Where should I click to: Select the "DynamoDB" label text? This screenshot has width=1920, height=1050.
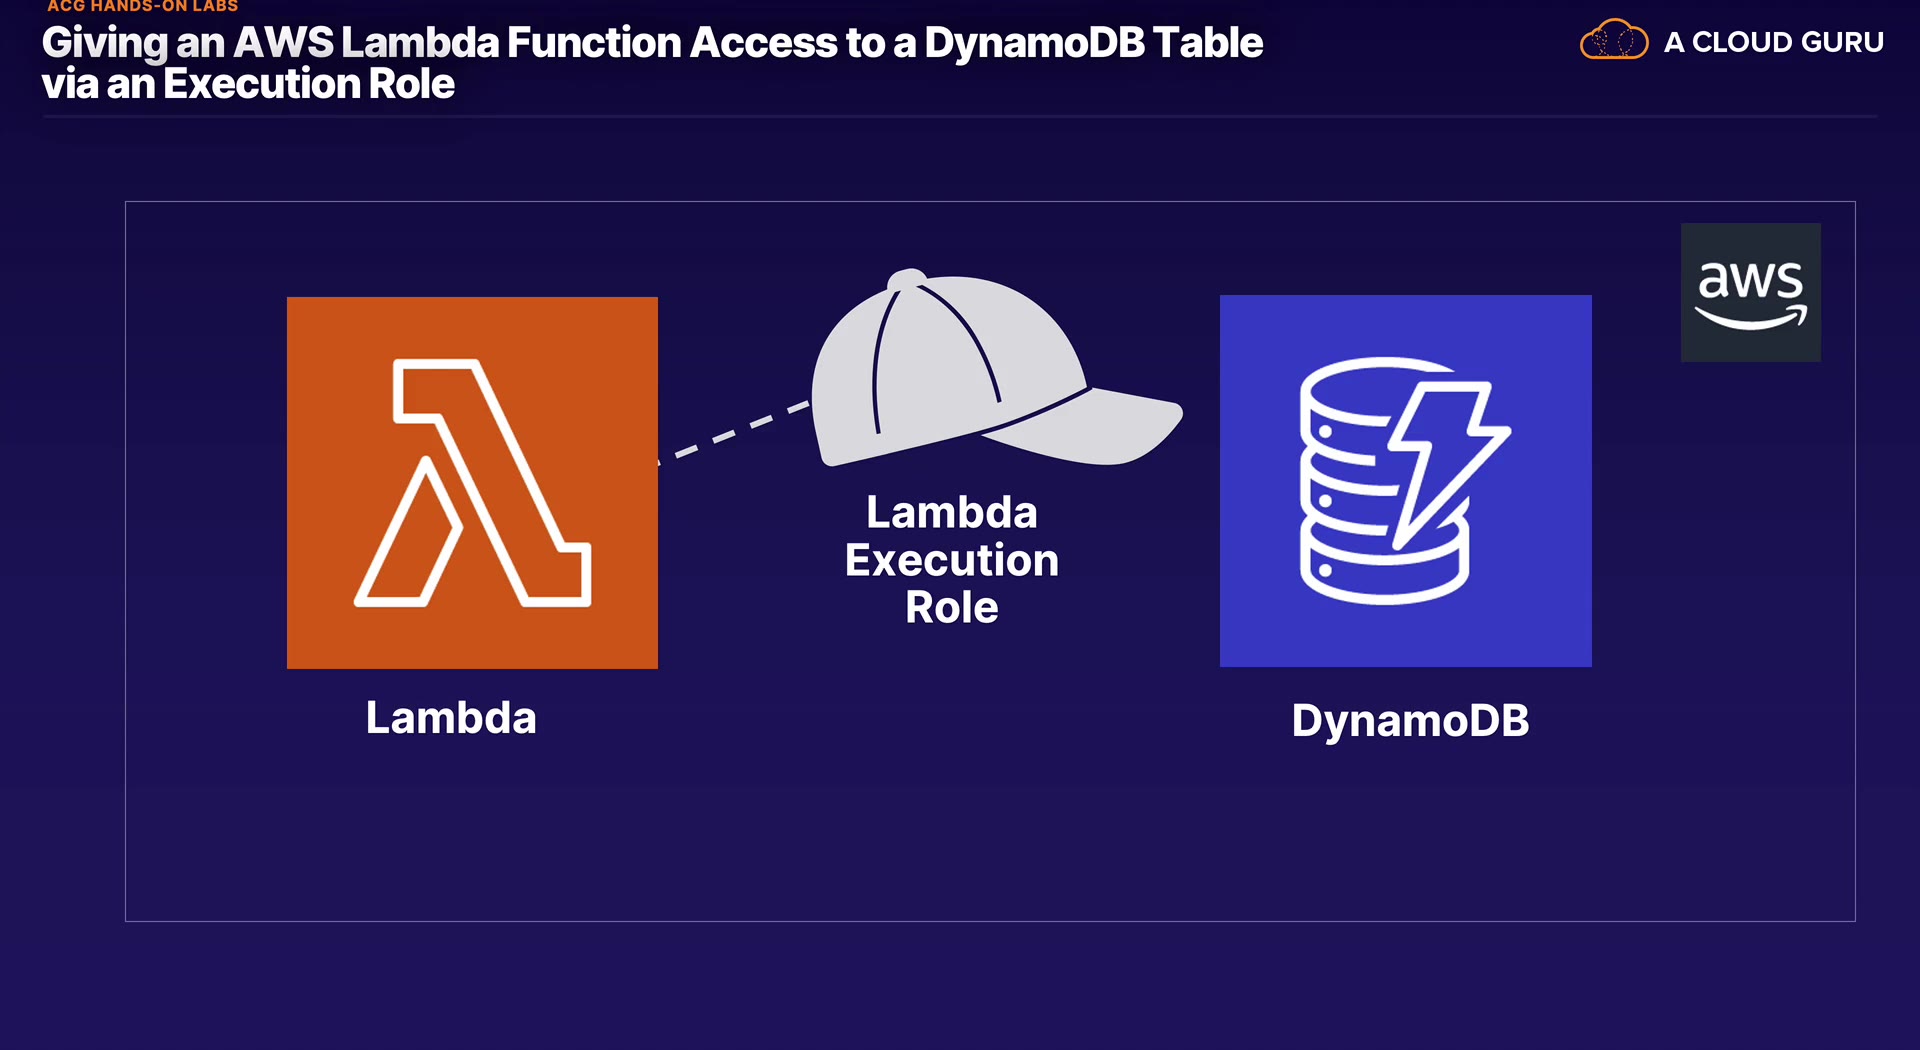click(x=1410, y=721)
